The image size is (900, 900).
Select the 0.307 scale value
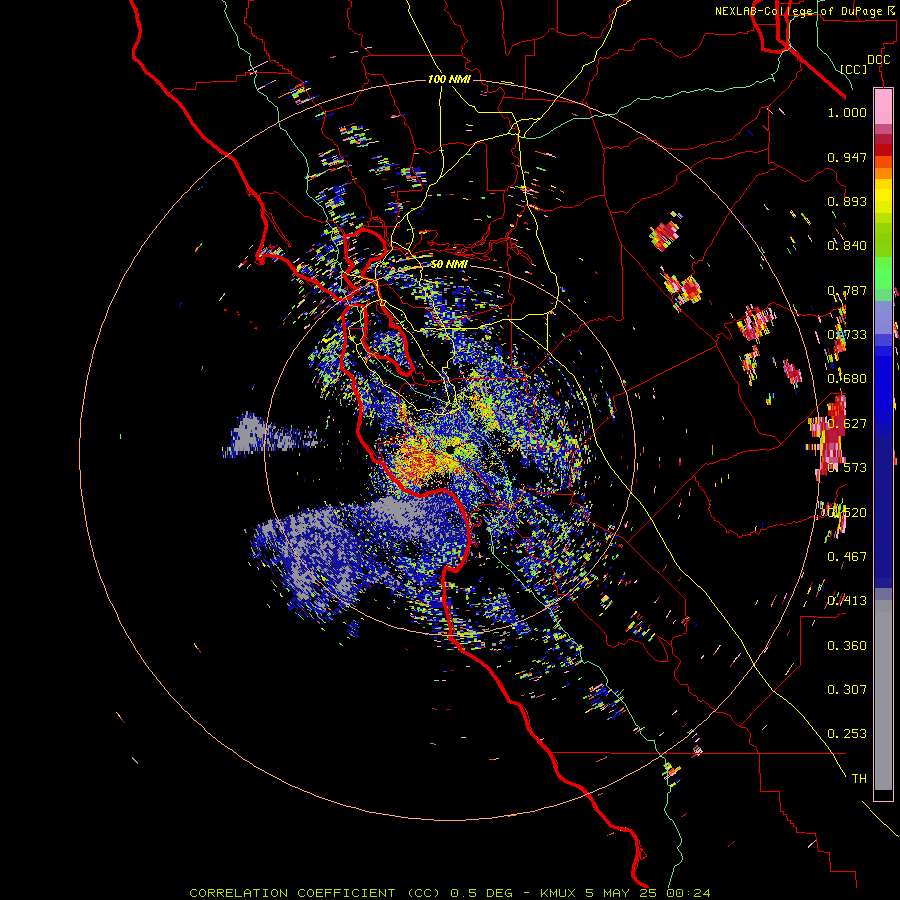pyautogui.click(x=847, y=689)
